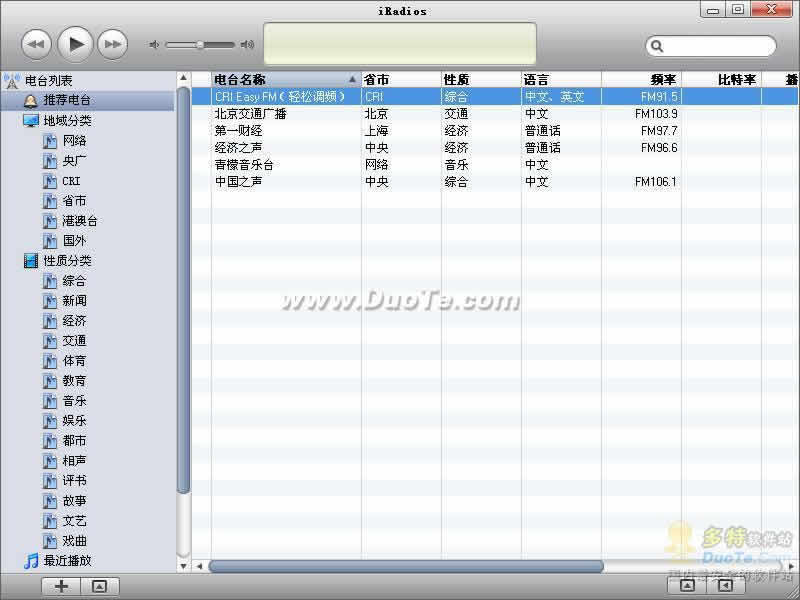
Task: Select the 北京交通广播 station row
Action: point(495,114)
